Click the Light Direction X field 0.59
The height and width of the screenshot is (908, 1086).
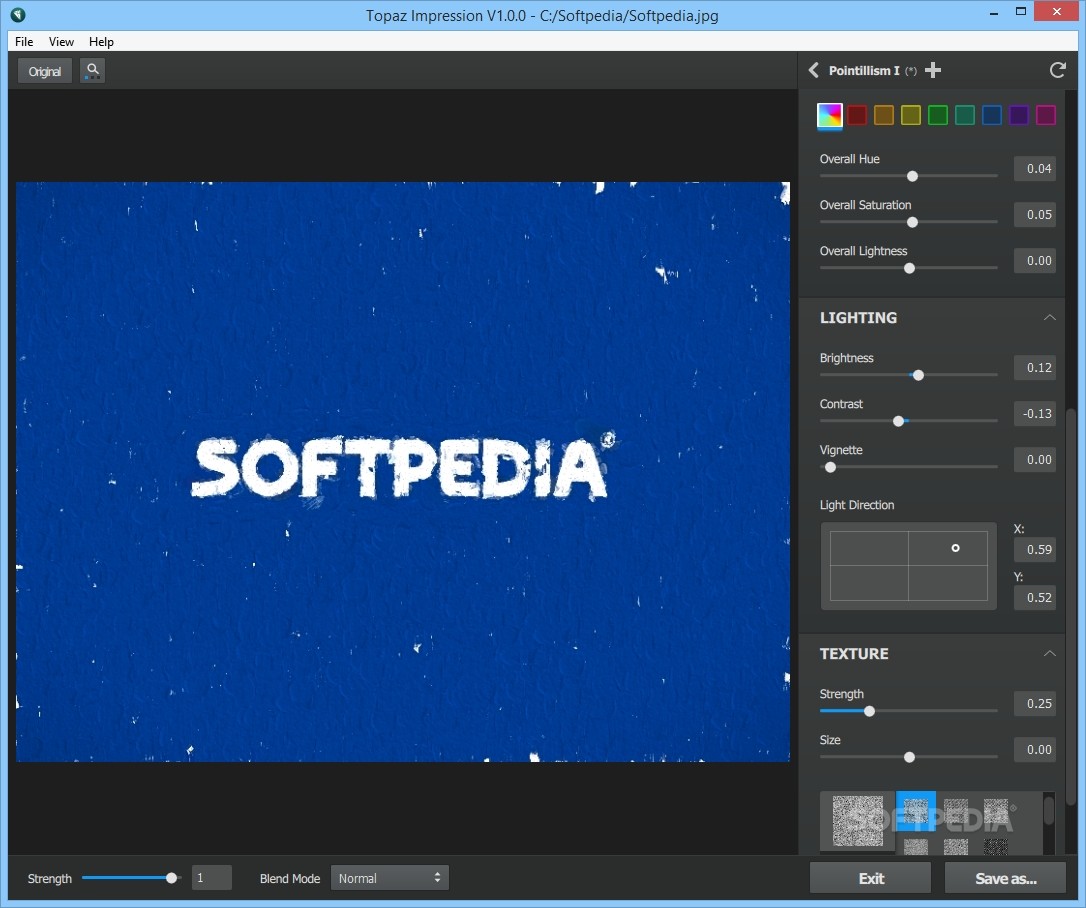coord(1035,549)
